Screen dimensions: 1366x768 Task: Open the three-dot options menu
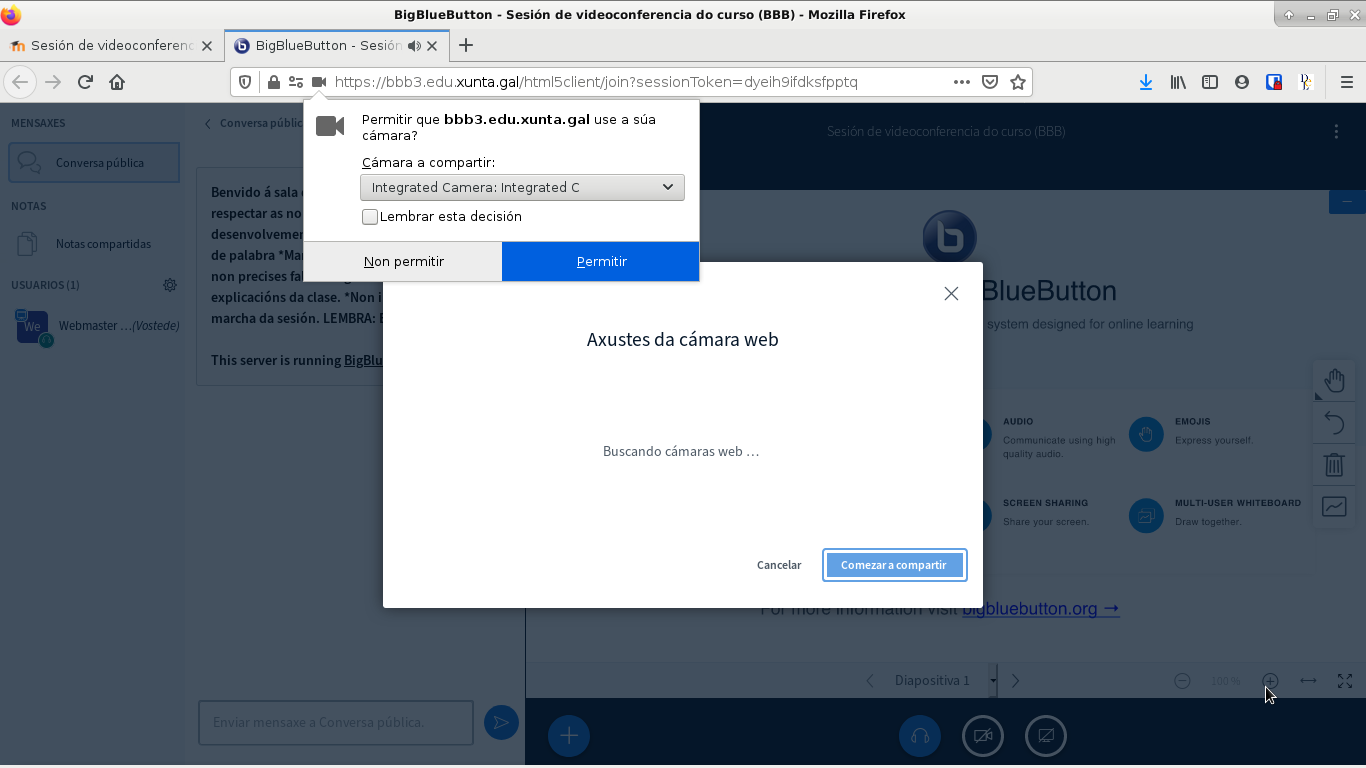[1336, 131]
